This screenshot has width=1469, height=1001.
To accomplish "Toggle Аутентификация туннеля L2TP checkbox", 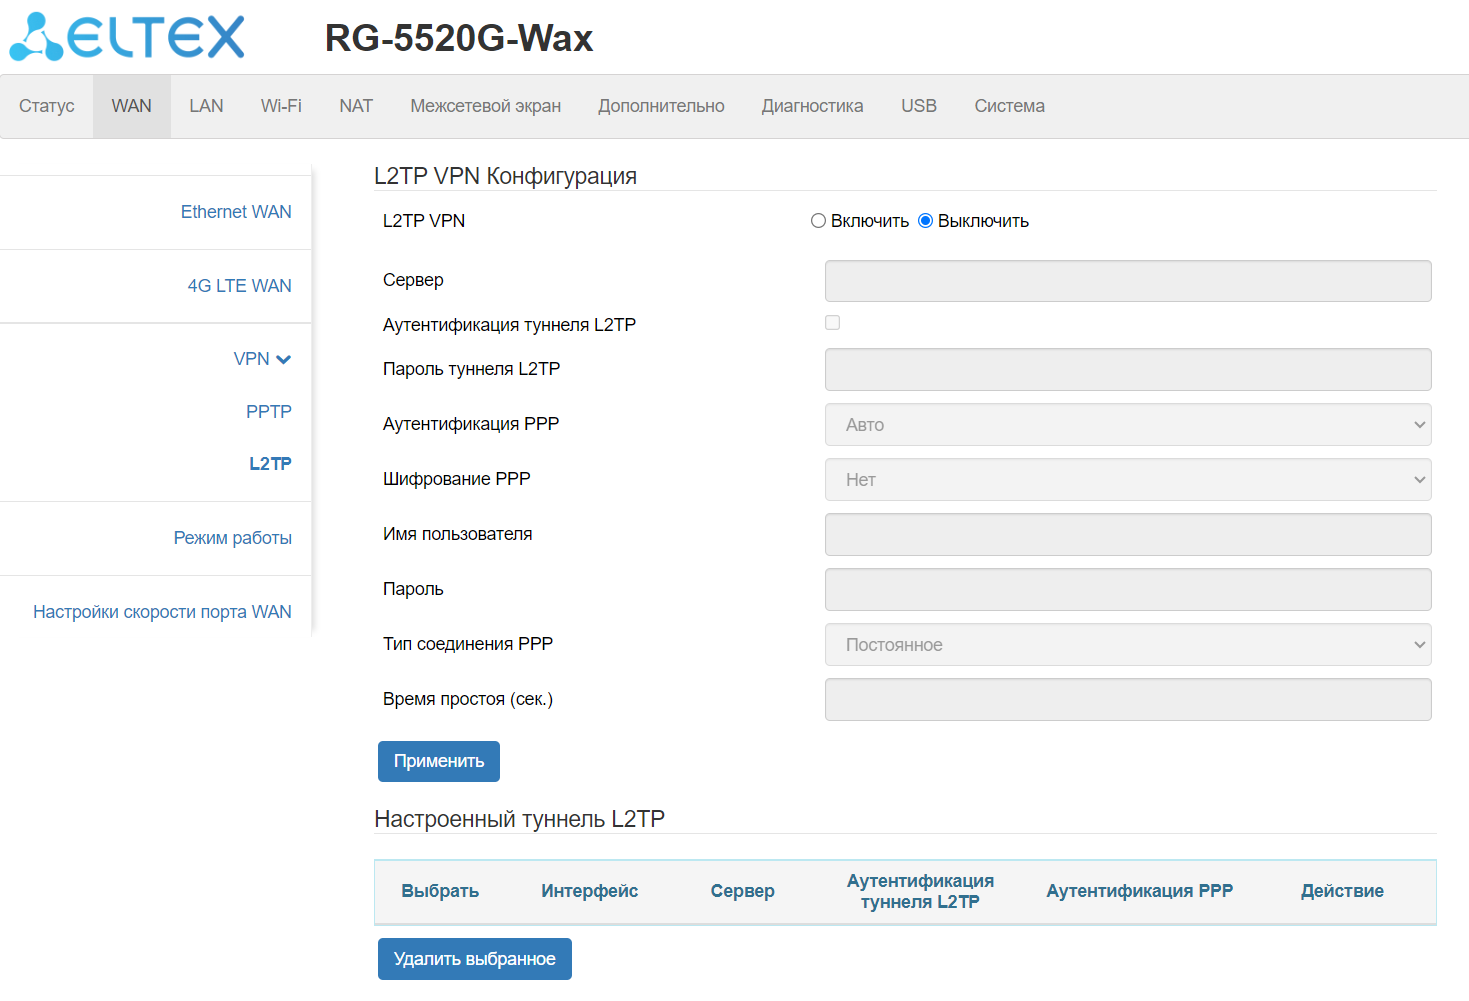I will pos(832,323).
